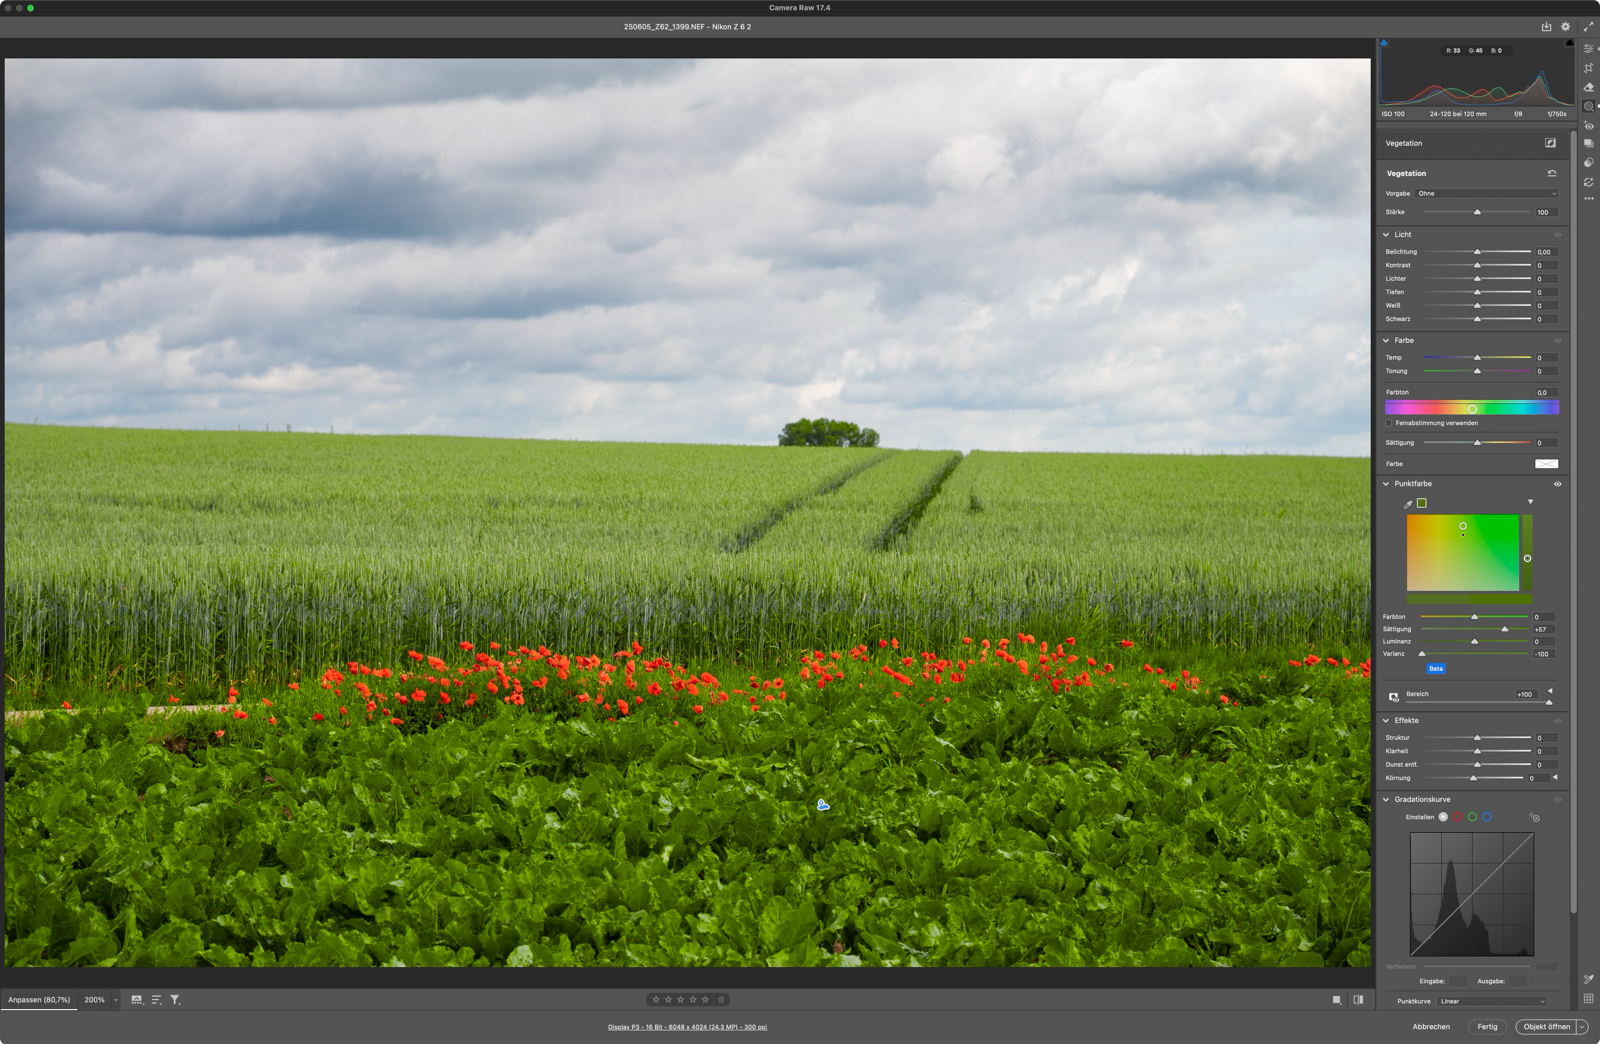Click the Anpassen (80,7%) zoom button
The width and height of the screenshot is (1600, 1044).
39,1000
